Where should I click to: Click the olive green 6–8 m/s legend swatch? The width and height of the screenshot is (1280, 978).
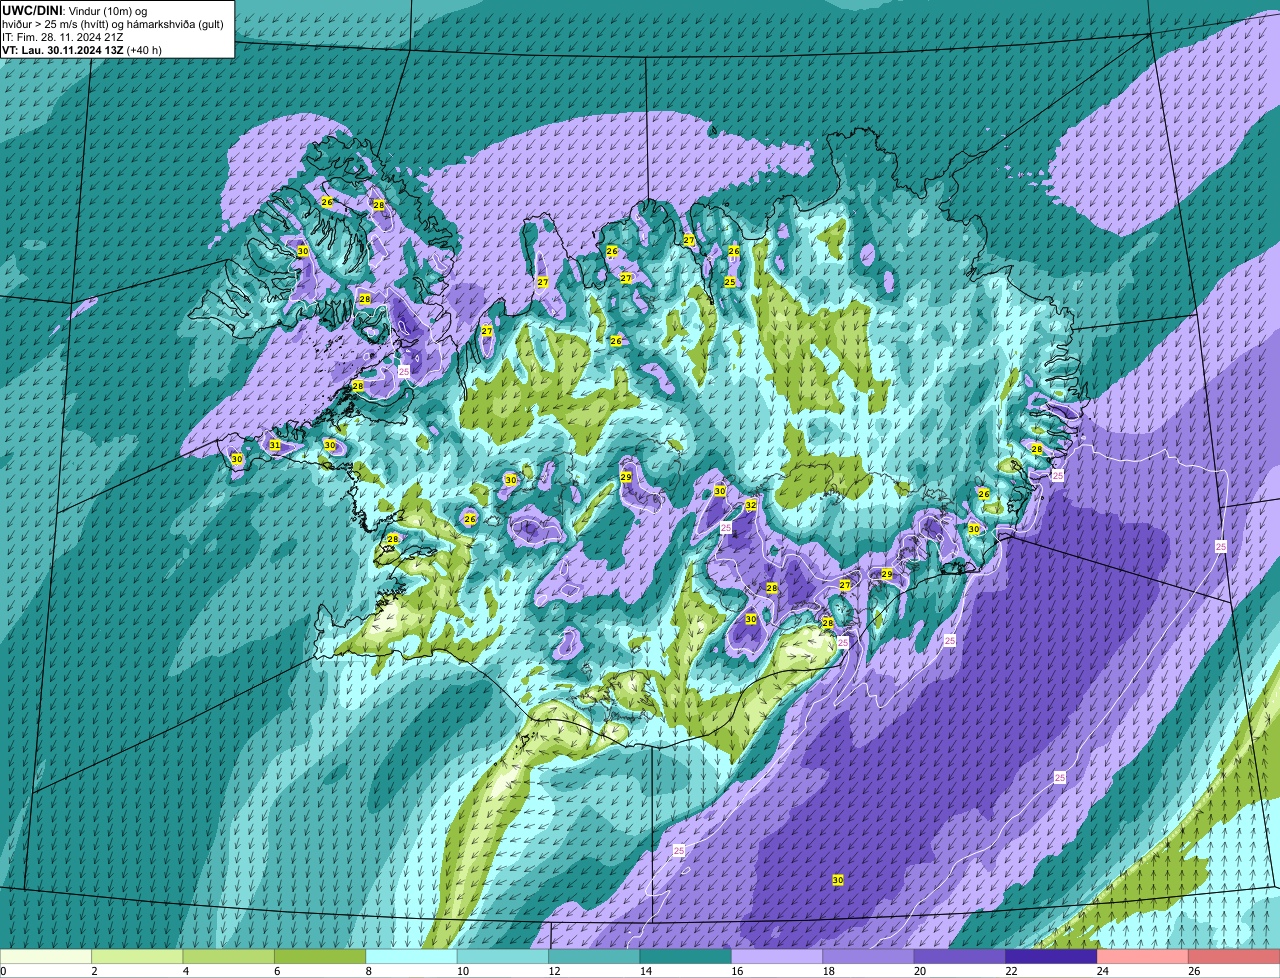click(320, 957)
